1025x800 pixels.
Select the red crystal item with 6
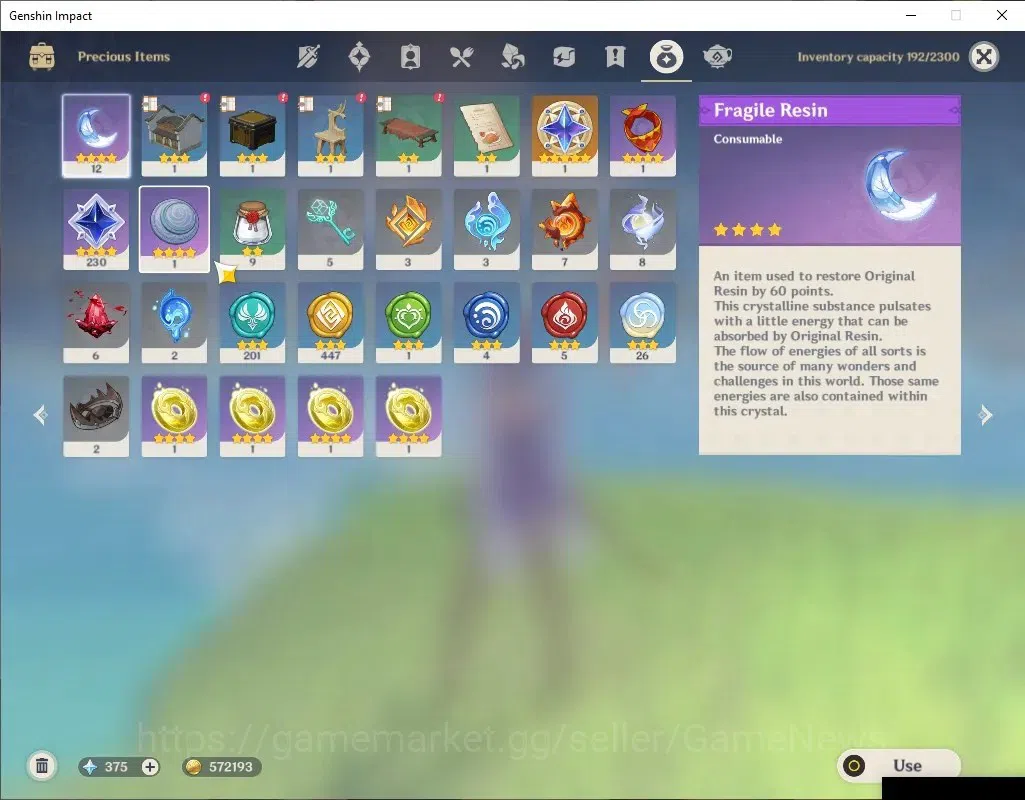[96, 323]
